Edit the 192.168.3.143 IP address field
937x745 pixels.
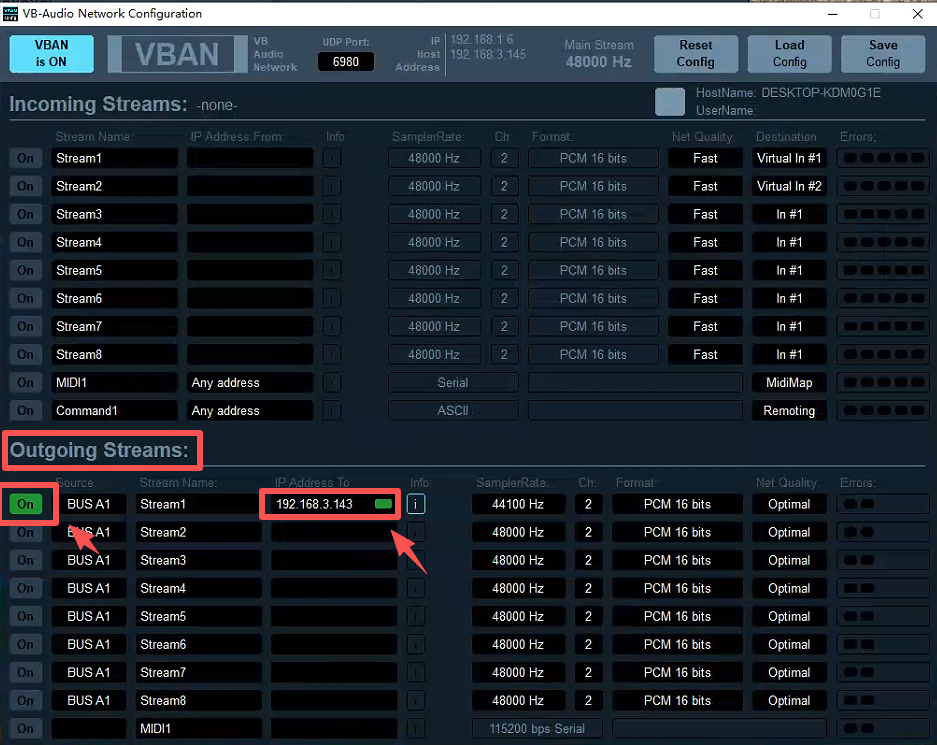318,505
